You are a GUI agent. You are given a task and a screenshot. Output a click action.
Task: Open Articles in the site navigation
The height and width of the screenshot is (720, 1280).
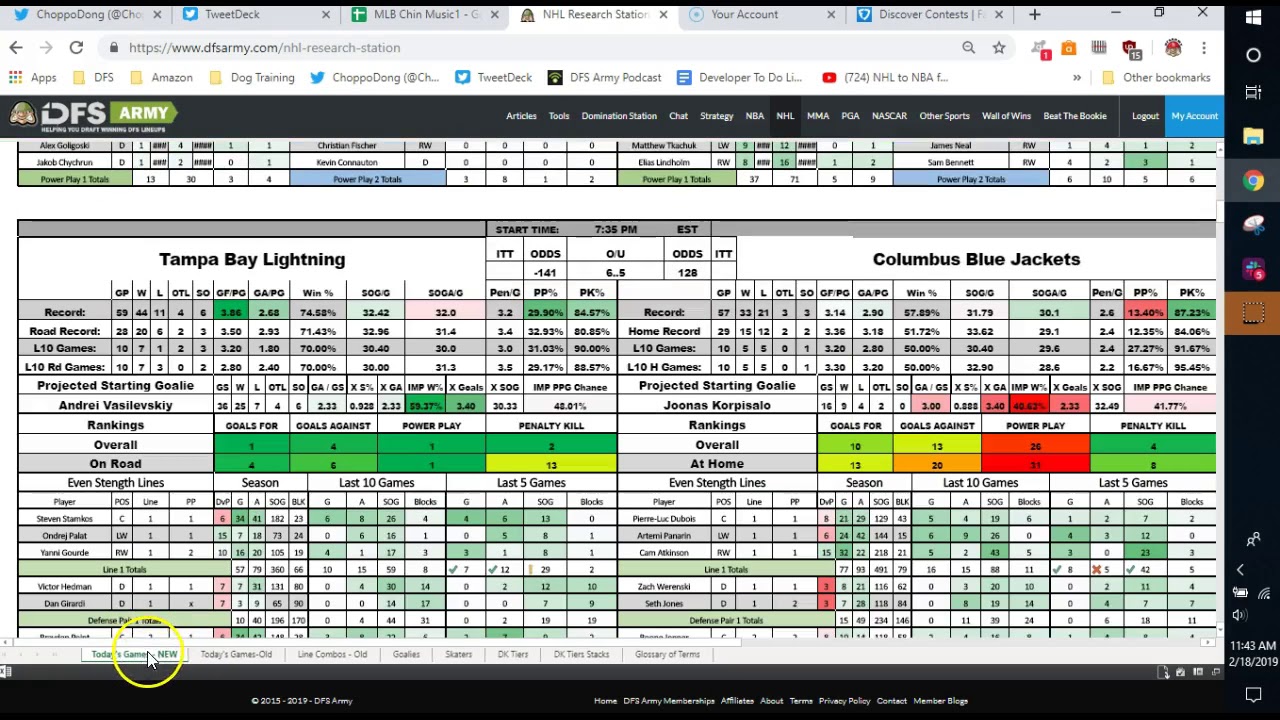pyautogui.click(x=521, y=116)
